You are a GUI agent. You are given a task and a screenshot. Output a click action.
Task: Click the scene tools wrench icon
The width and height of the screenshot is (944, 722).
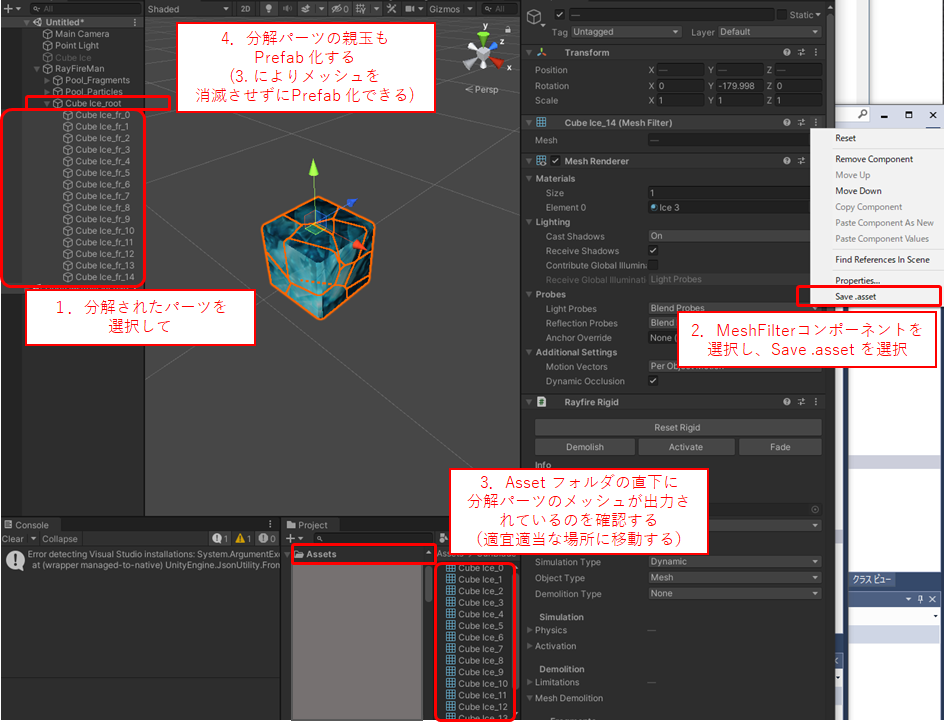[391, 9]
